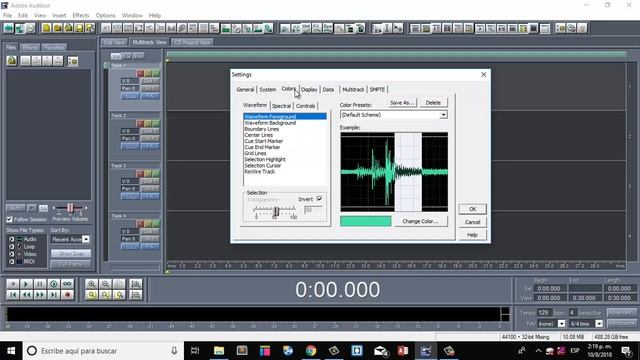
Task: Click the Change Color button
Action: click(x=420, y=221)
